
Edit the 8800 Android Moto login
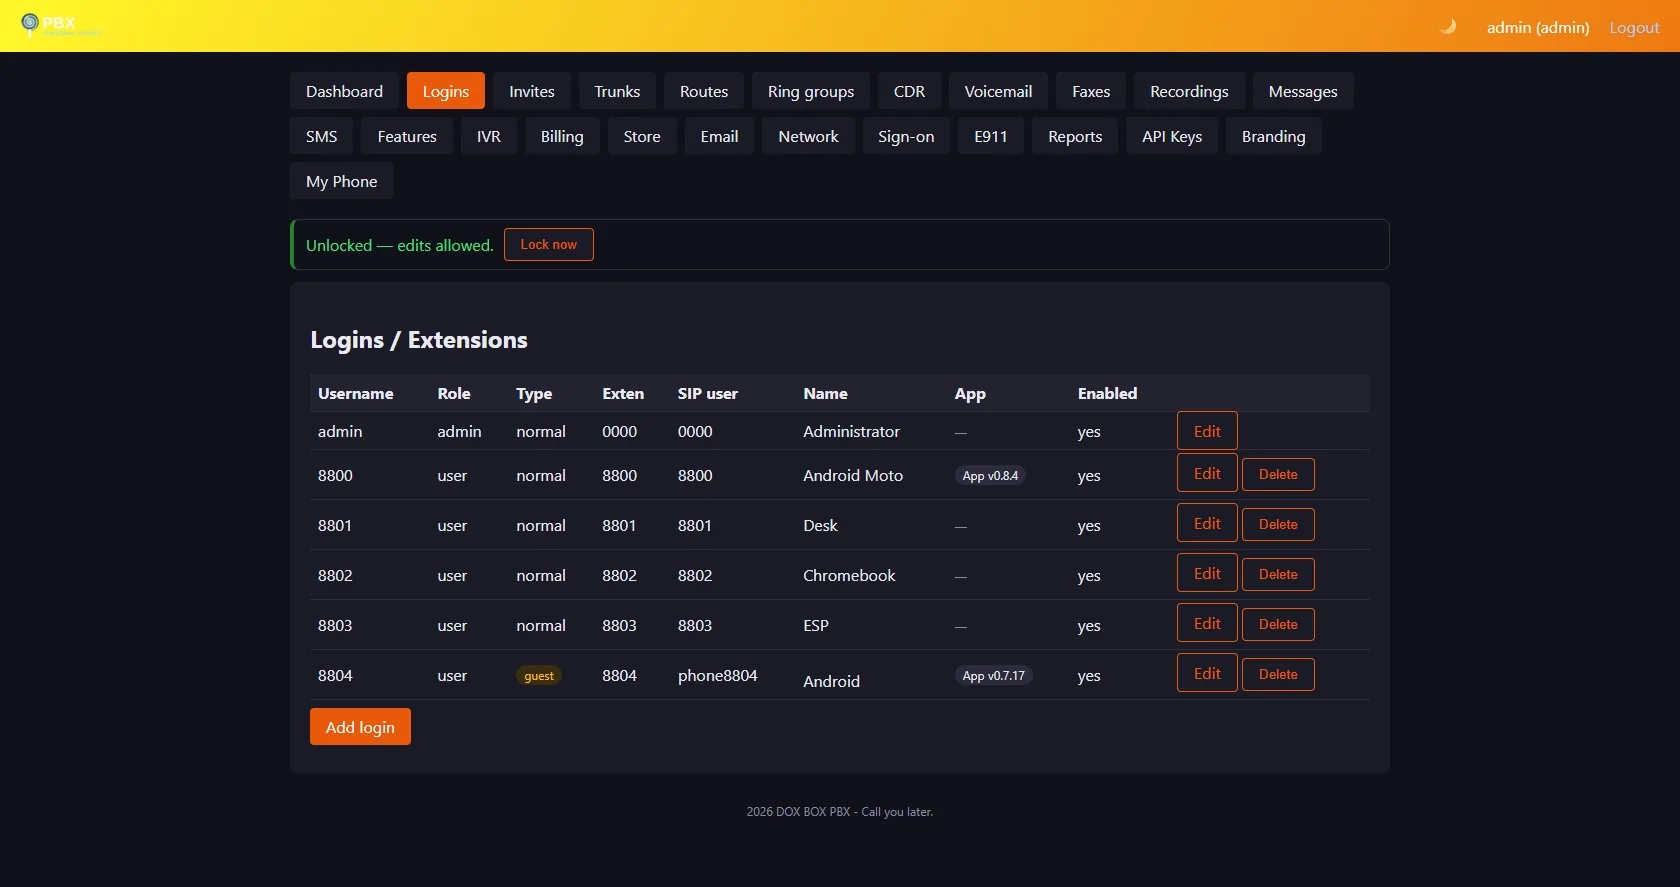1207,473
